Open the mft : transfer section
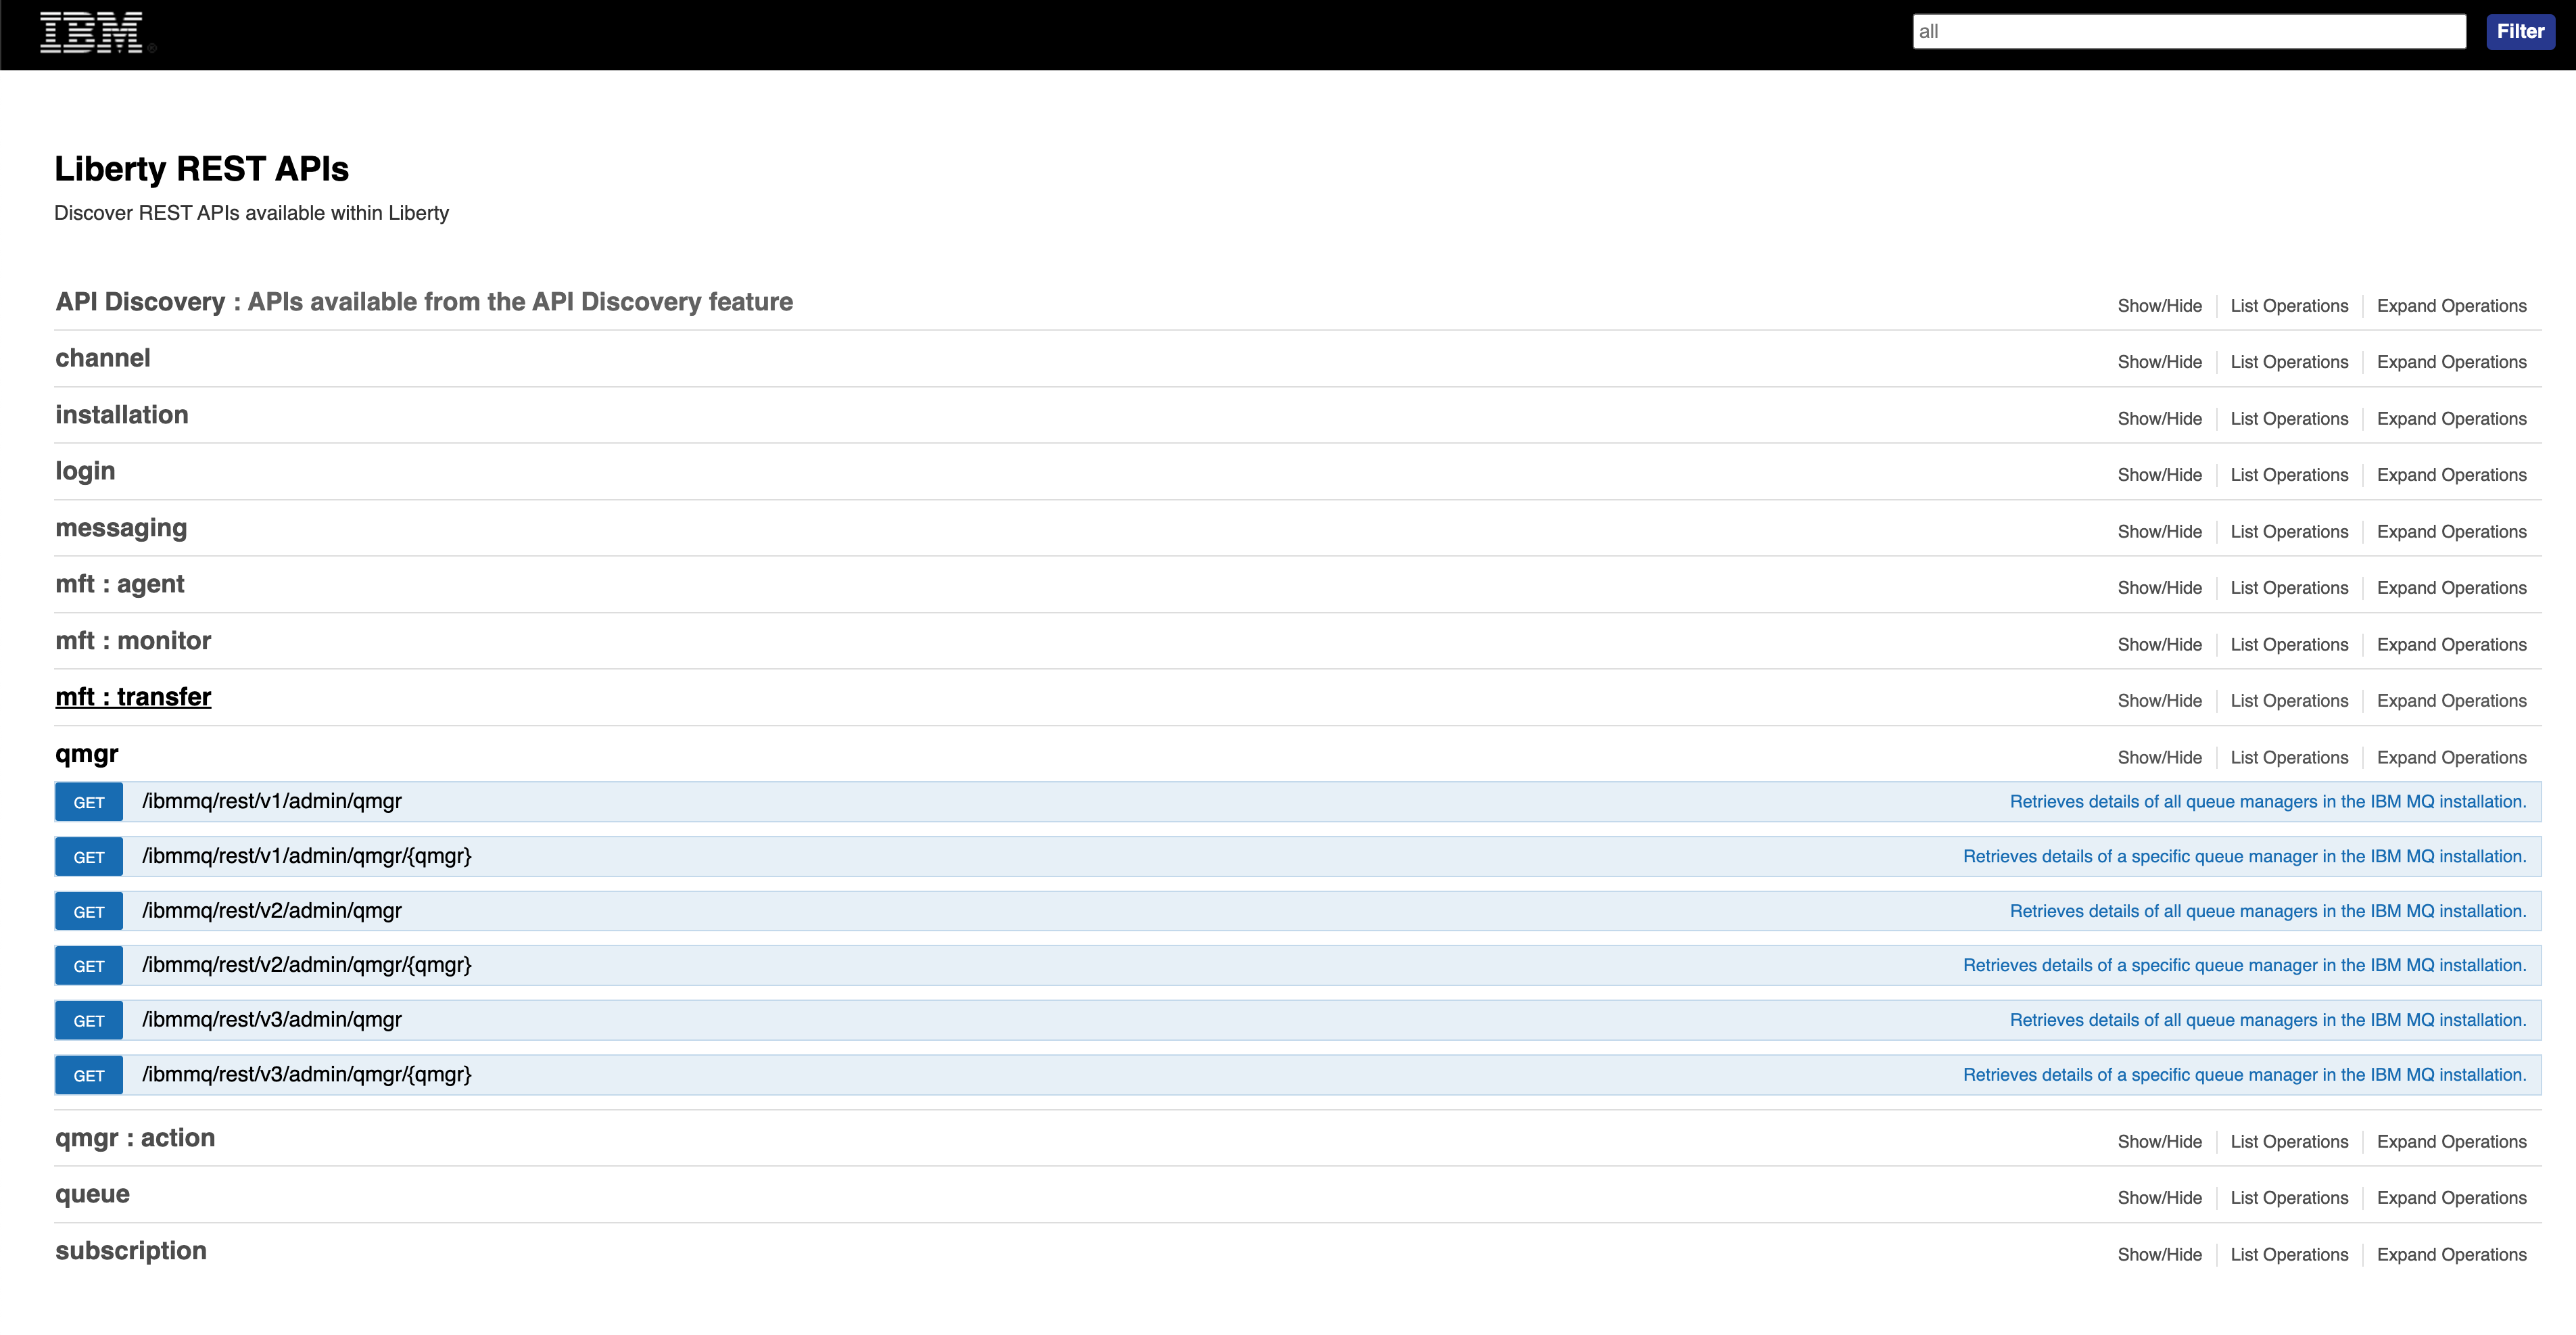This screenshot has height=1335, width=2576. [x=133, y=696]
